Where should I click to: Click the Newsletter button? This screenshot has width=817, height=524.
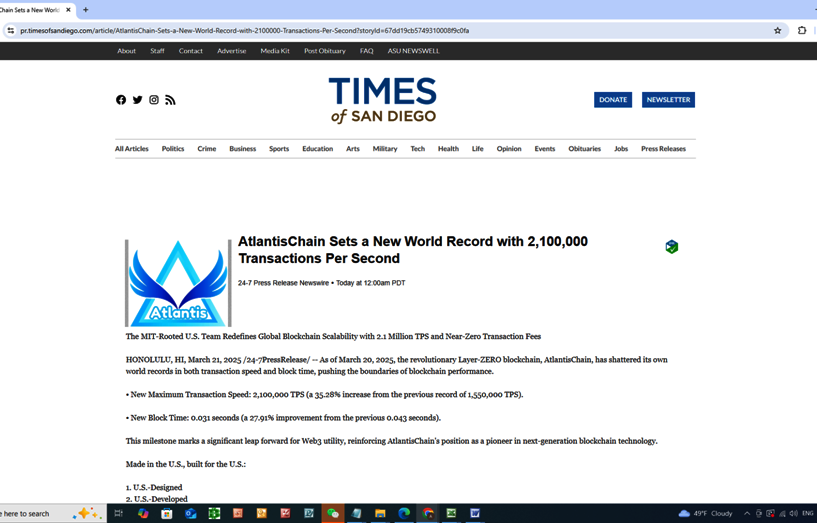click(668, 100)
